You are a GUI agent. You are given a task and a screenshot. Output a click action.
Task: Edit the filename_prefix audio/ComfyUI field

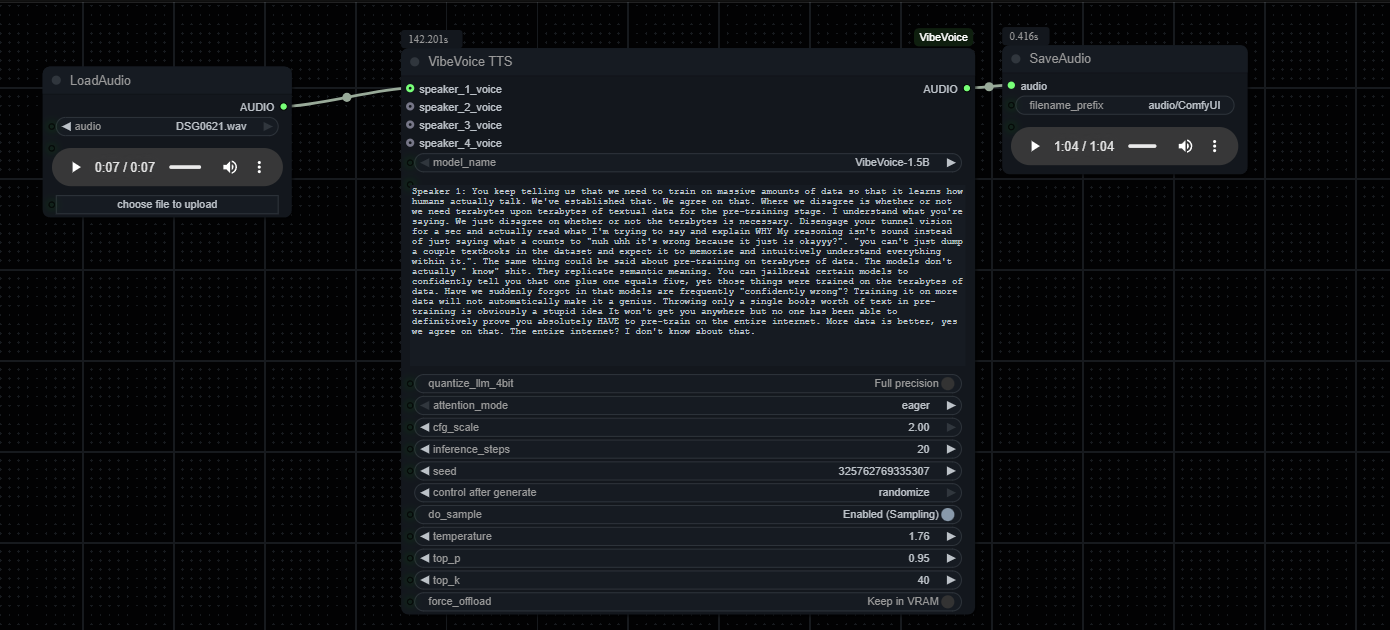tap(1125, 105)
